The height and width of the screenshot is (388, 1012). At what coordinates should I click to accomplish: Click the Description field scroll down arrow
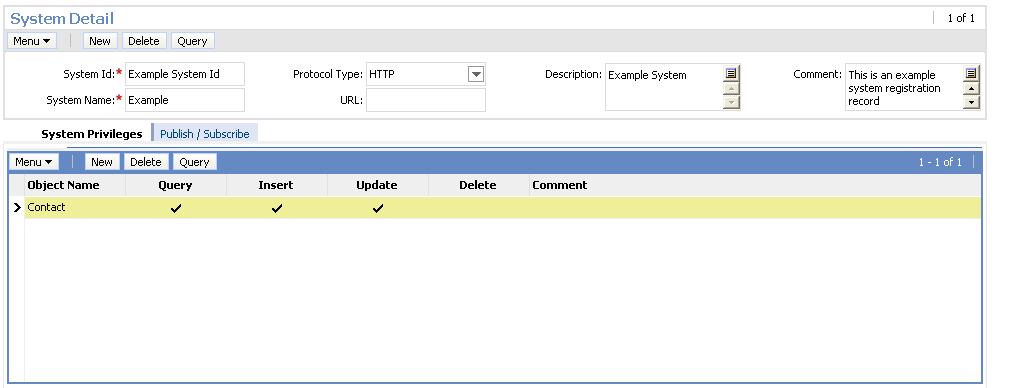pyautogui.click(x=731, y=102)
